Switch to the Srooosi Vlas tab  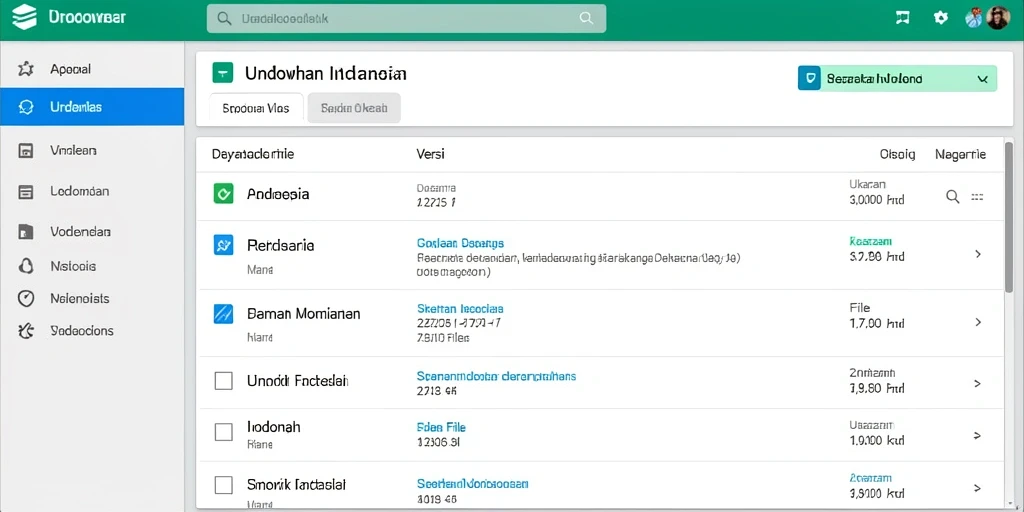(x=256, y=108)
